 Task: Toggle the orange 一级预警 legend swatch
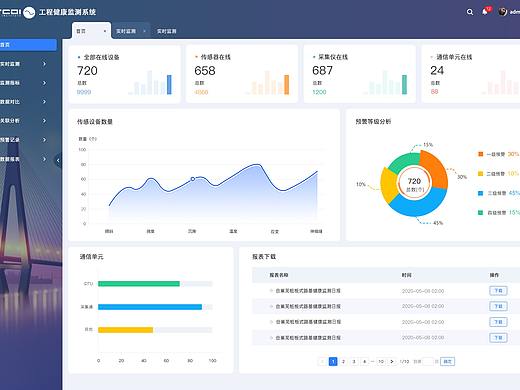point(480,154)
